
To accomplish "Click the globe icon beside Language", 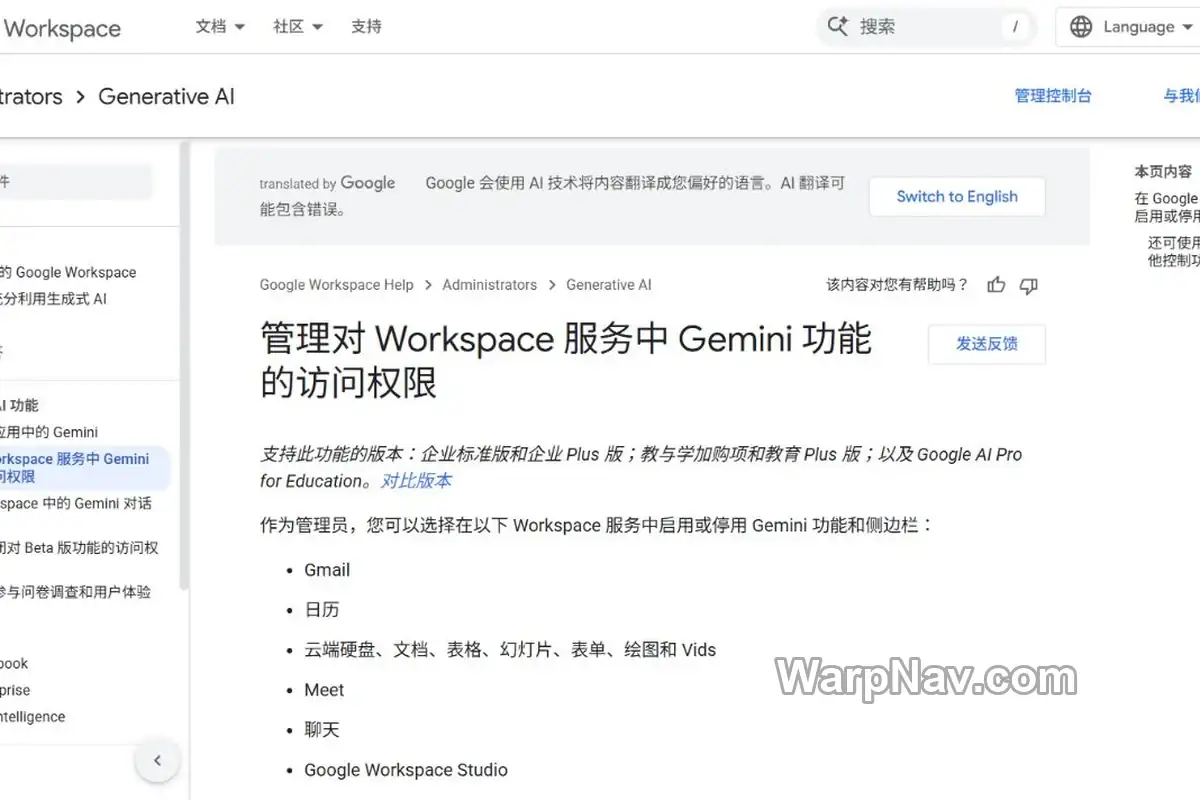I will coord(1081,27).
